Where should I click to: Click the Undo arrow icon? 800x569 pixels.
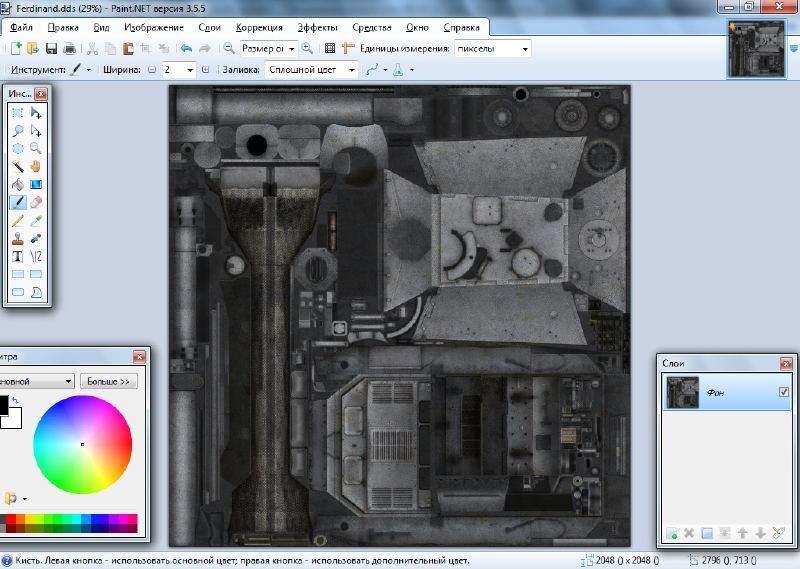click(186, 48)
